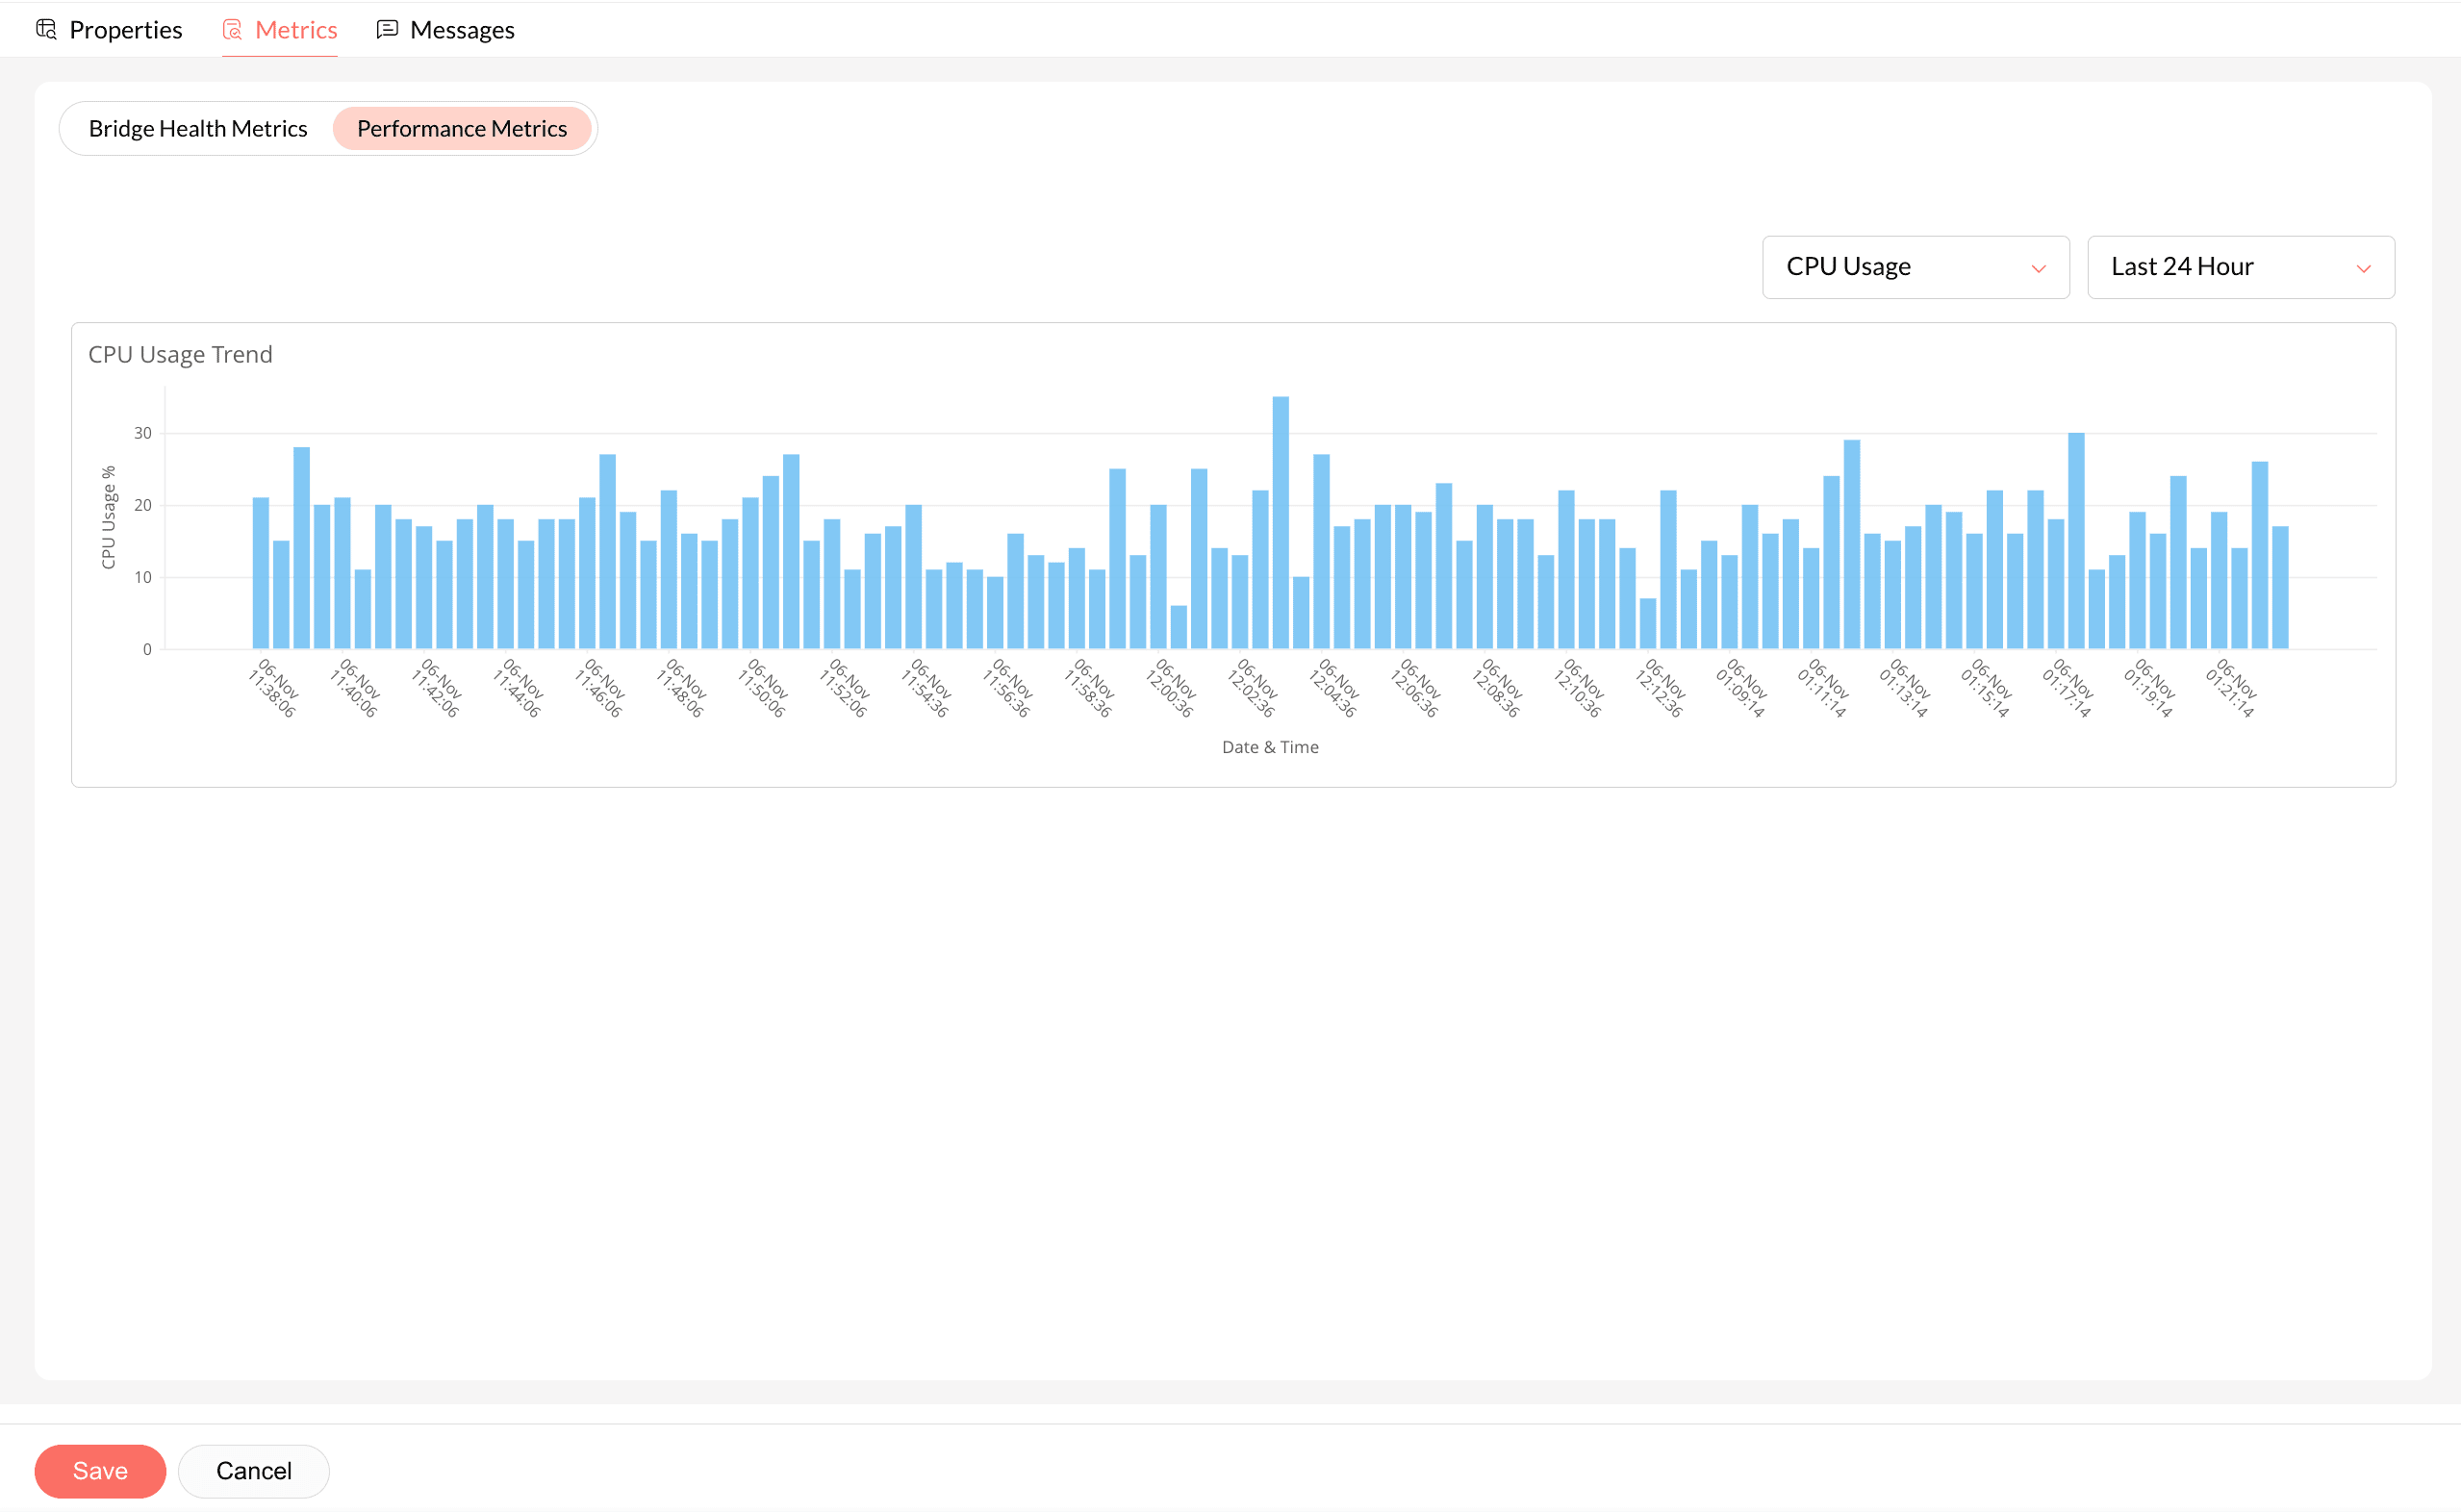Click the 06-Nov 11:38:06 axis label
Image resolution: width=2461 pixels, height=1512 pixels.
tap(273, 688)
